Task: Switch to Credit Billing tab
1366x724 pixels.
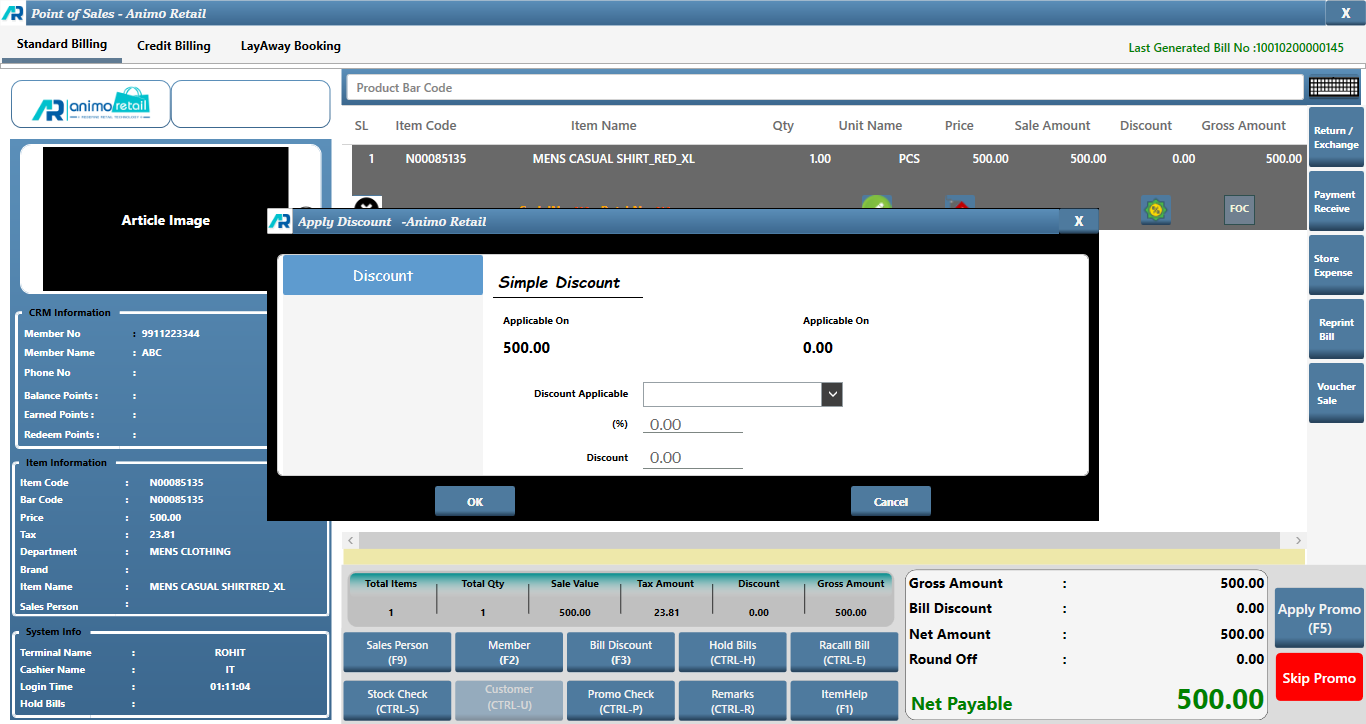Action: click(174, 46)
